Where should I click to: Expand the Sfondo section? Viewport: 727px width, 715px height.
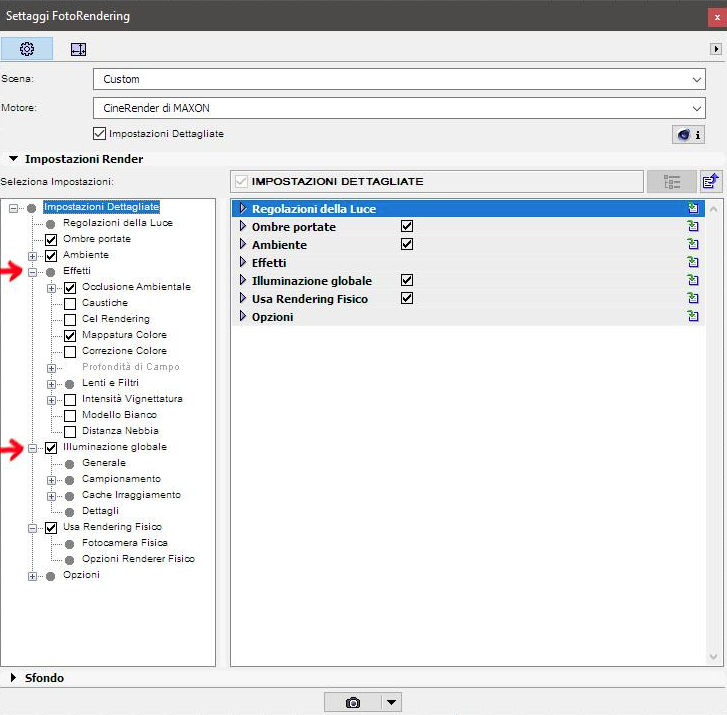pos(14,678)
